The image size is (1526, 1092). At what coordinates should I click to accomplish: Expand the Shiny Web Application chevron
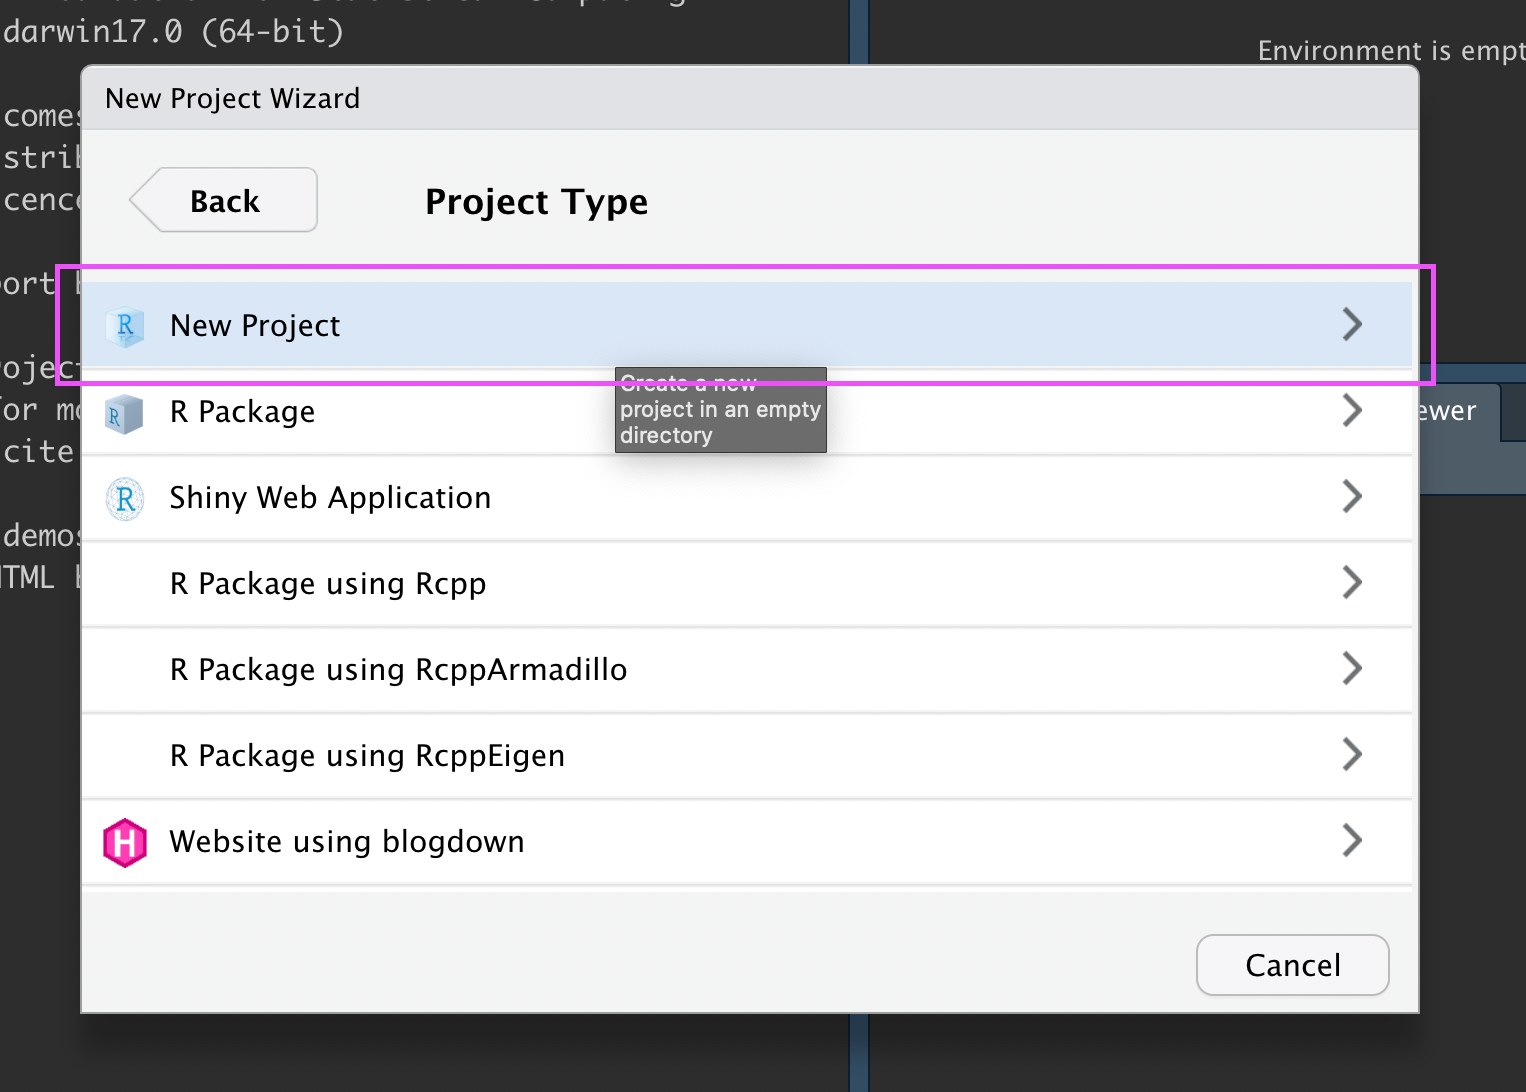click(x=1352, y=496)
